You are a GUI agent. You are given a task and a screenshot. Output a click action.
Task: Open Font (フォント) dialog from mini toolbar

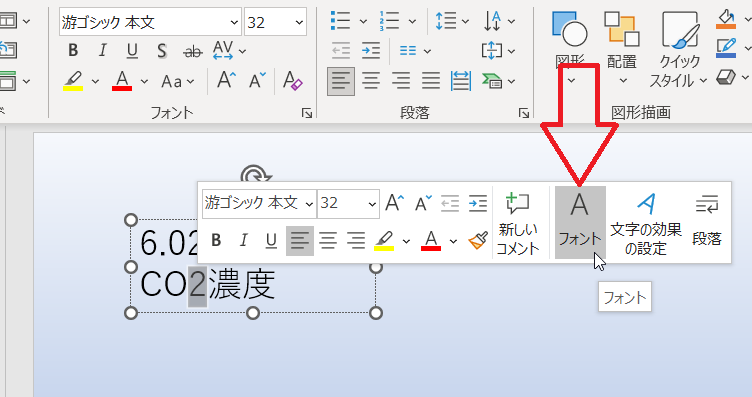(580, 222)
